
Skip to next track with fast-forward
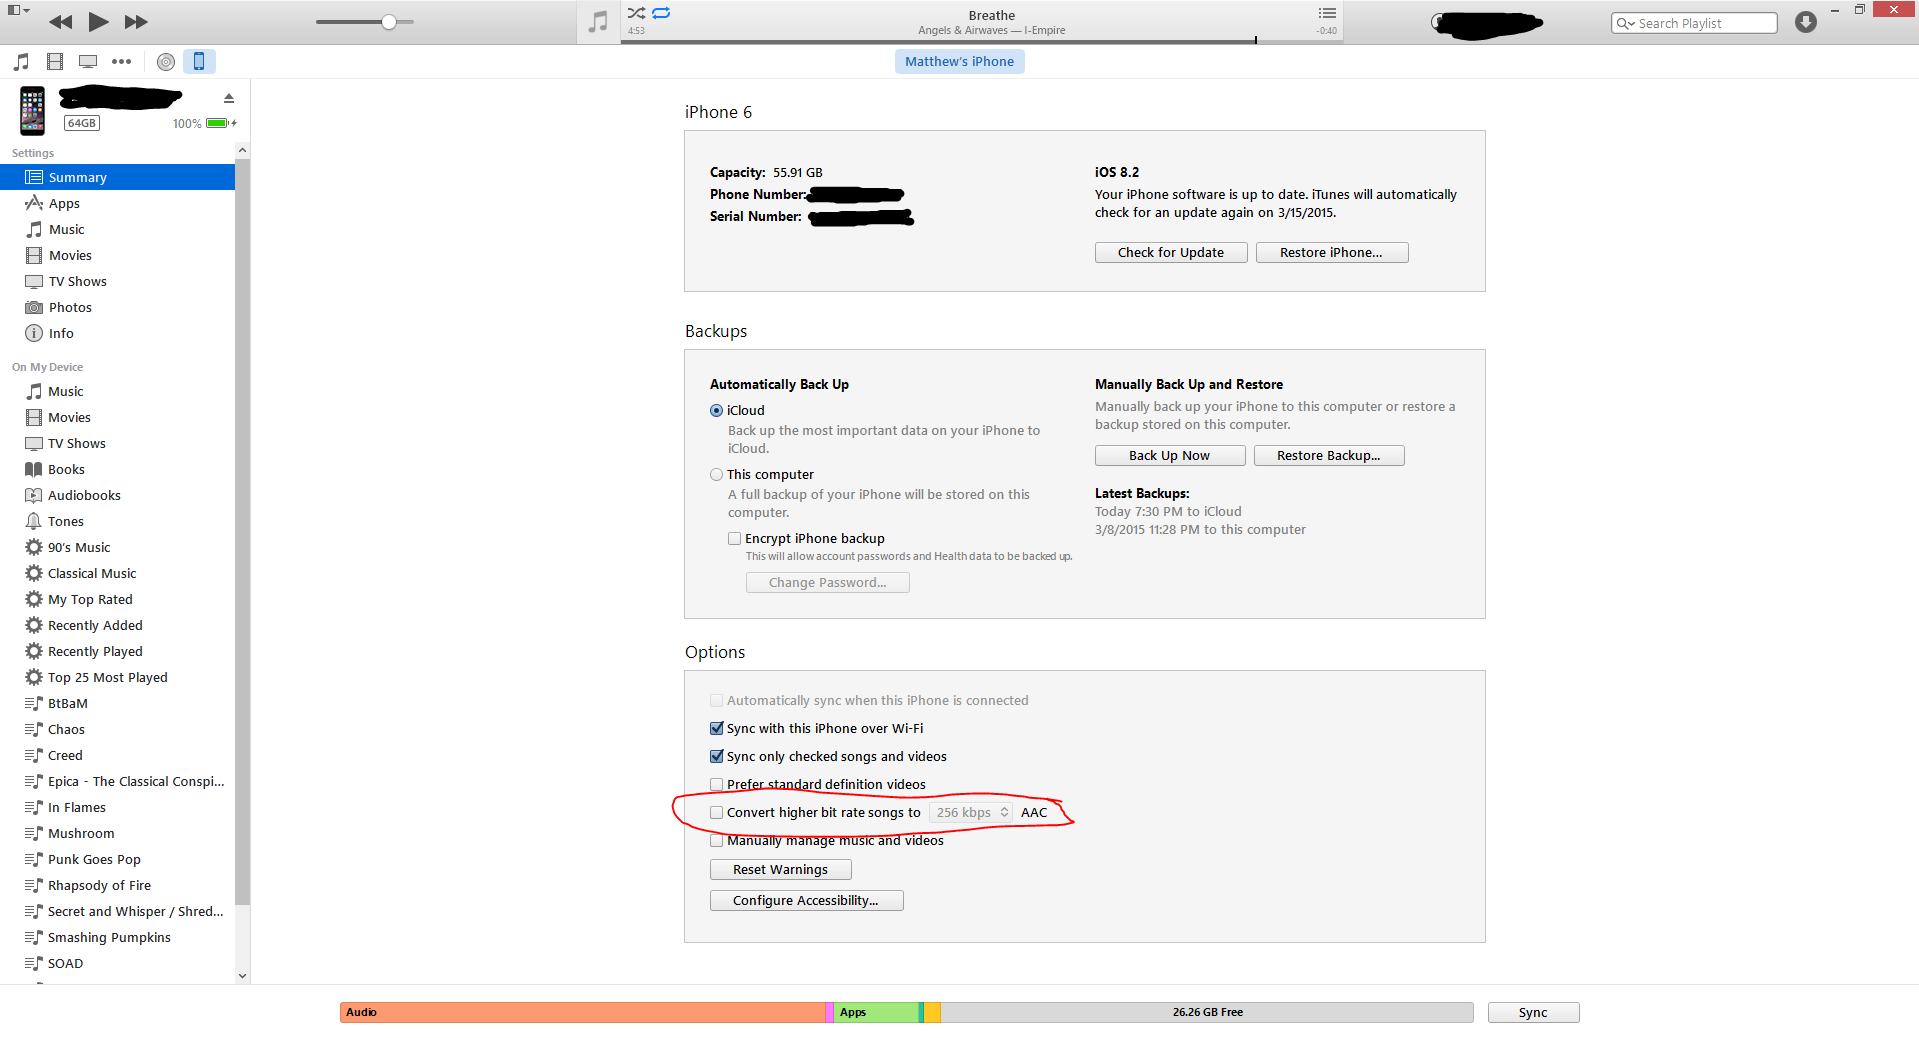(x=136, y=22)
